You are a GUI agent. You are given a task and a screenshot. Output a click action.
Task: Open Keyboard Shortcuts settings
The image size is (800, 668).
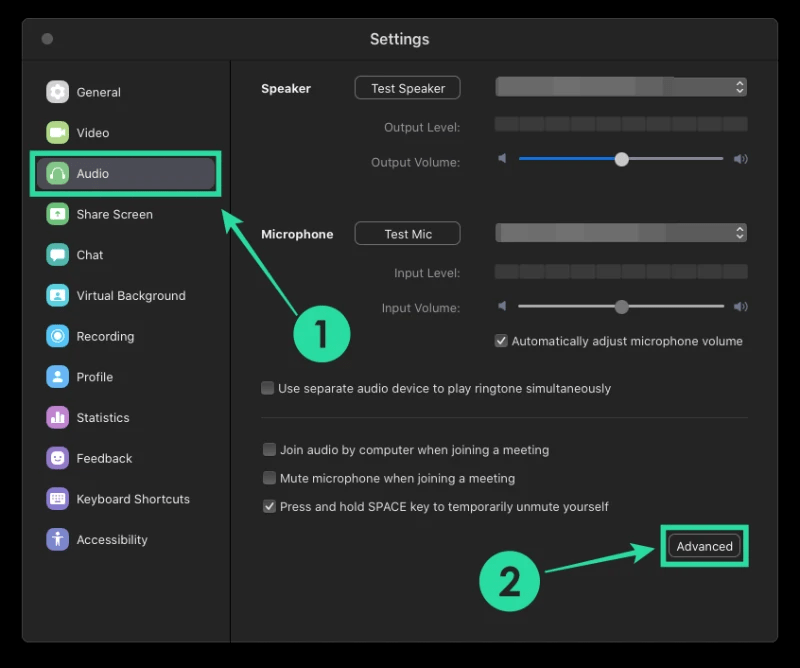[x=60, y=499]
